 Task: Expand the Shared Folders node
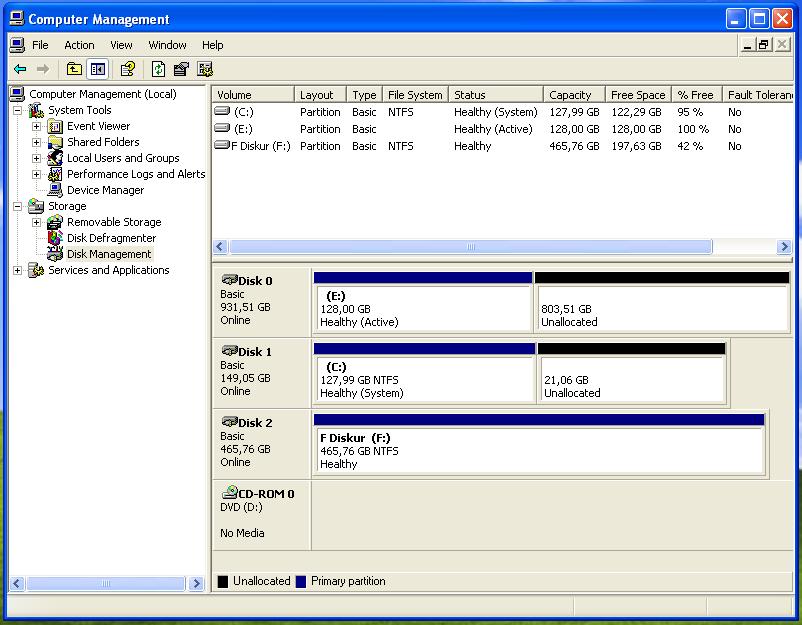pos(37,143)
